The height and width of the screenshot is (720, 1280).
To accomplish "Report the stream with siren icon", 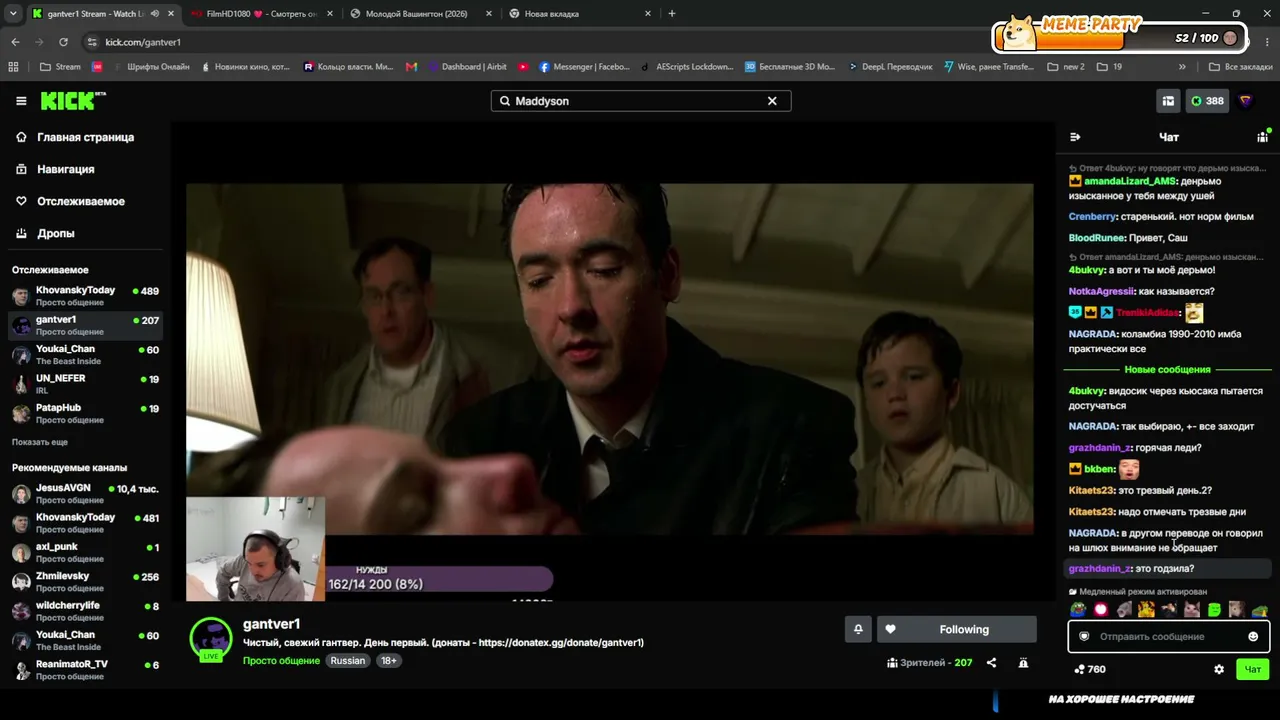I will click(1023, 662).
